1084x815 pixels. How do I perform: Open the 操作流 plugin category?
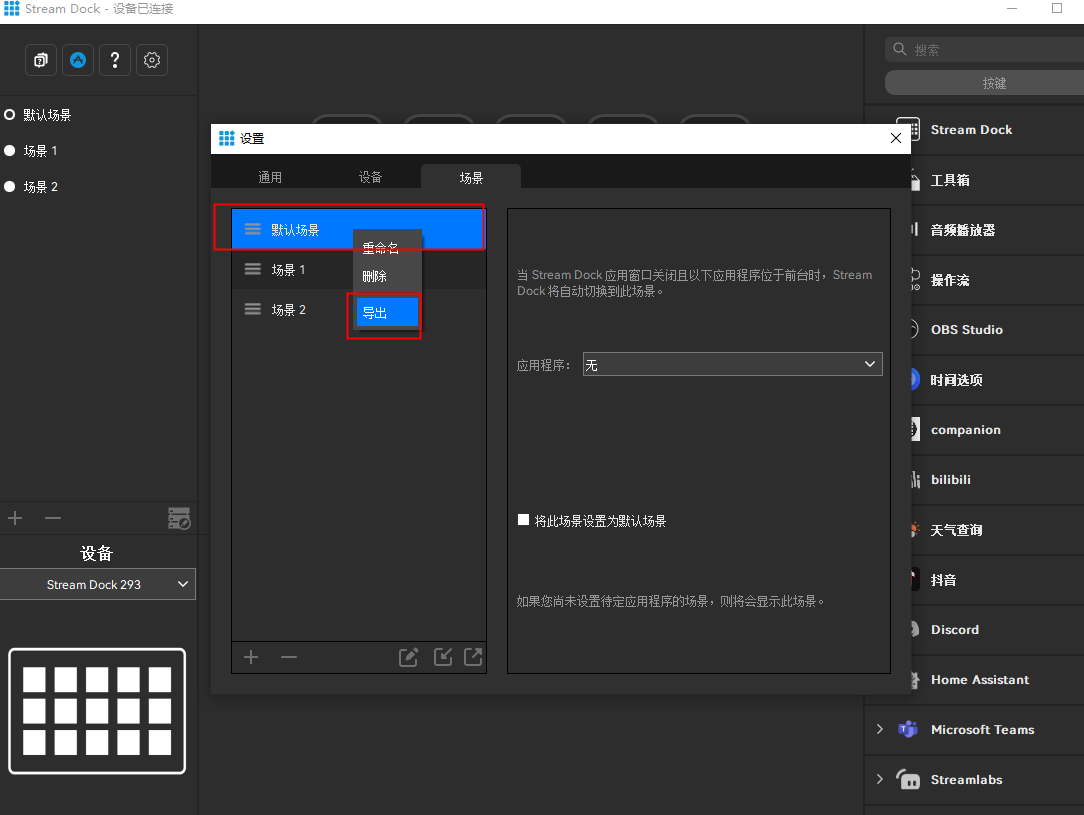tap(974, 280)
